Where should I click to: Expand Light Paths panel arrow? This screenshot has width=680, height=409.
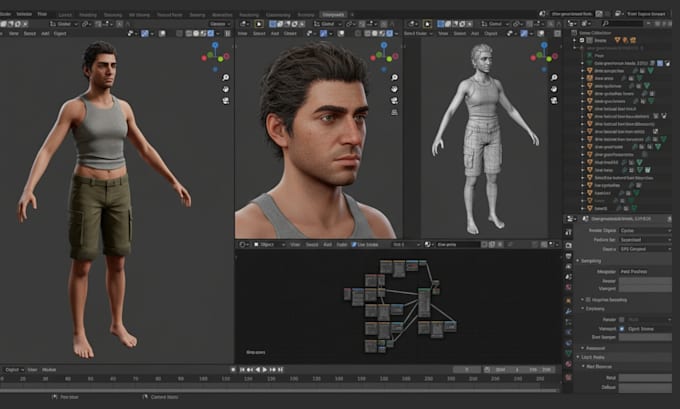tap(578, 357)
